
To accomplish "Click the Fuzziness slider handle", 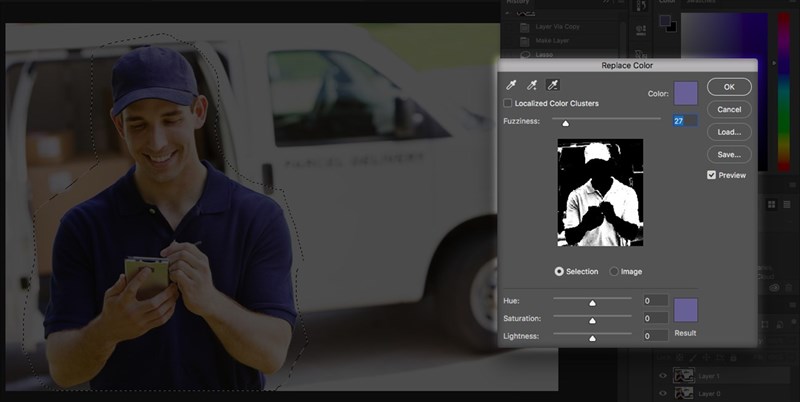I will click(x=565, y=123).
